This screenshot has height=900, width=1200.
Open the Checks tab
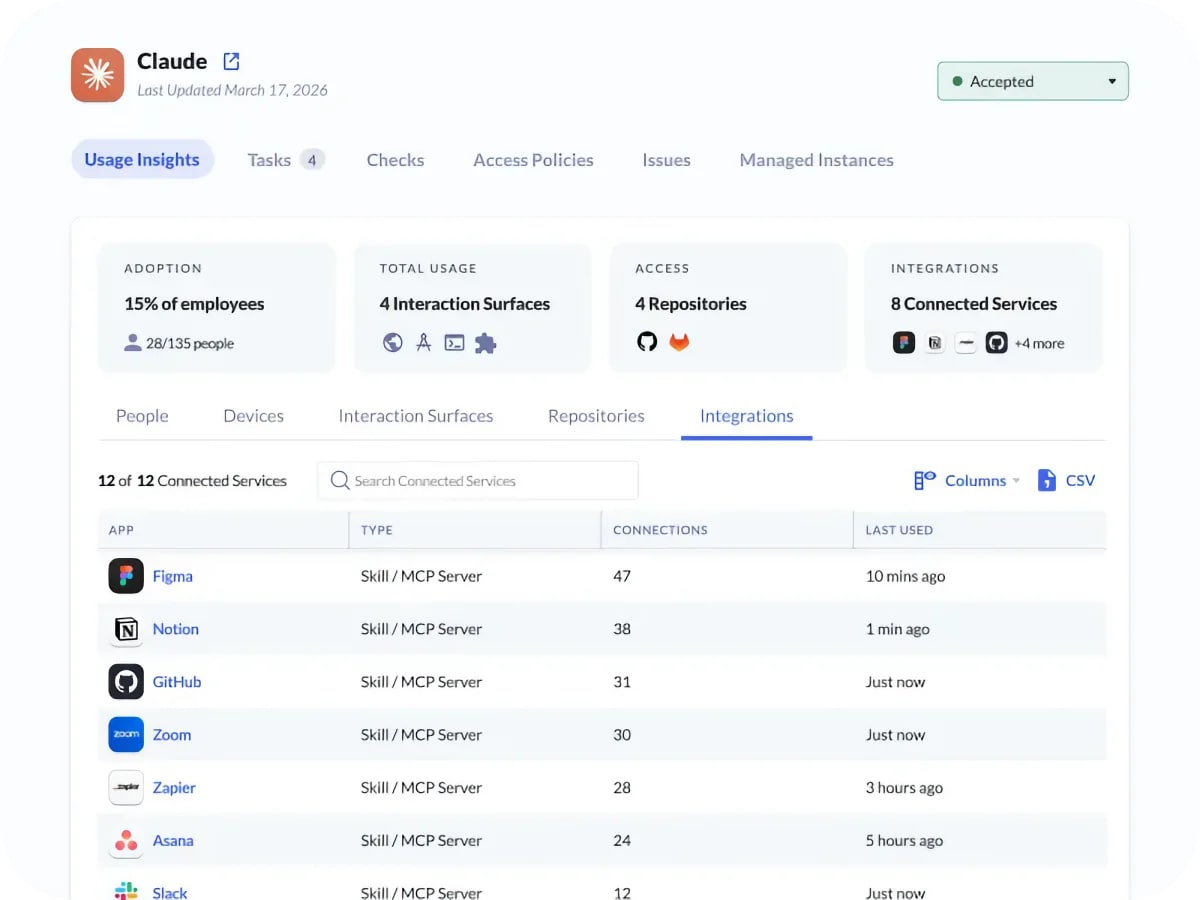(395, 160)
